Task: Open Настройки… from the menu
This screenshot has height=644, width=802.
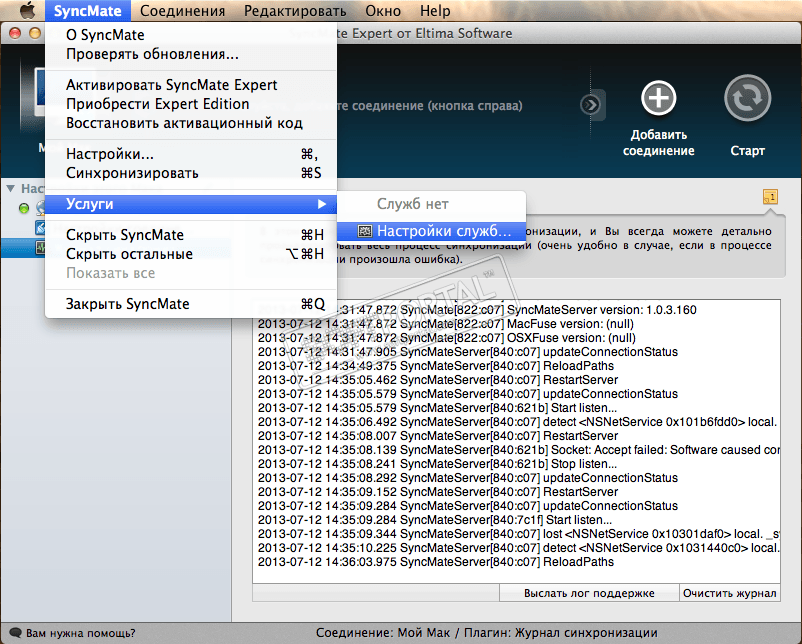Action: click(x=191, y=154)
